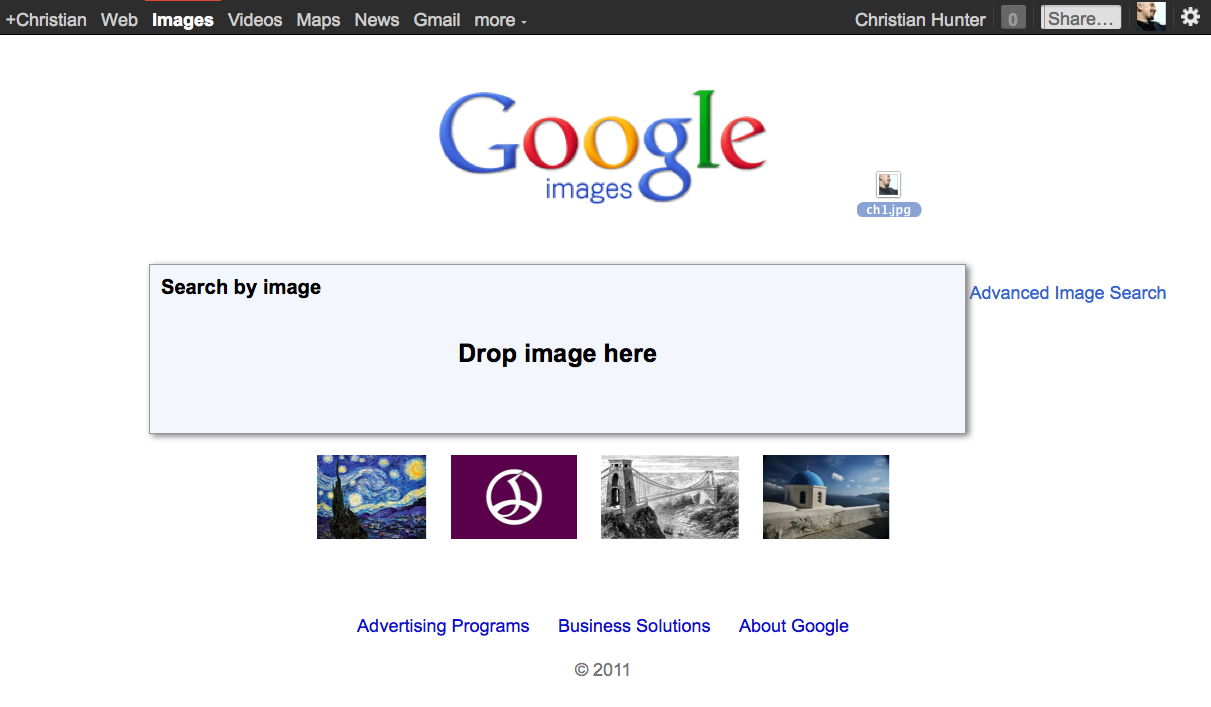Open the +Christian menu item
The width and height of the screenshot is (1211, 707).
46,20
